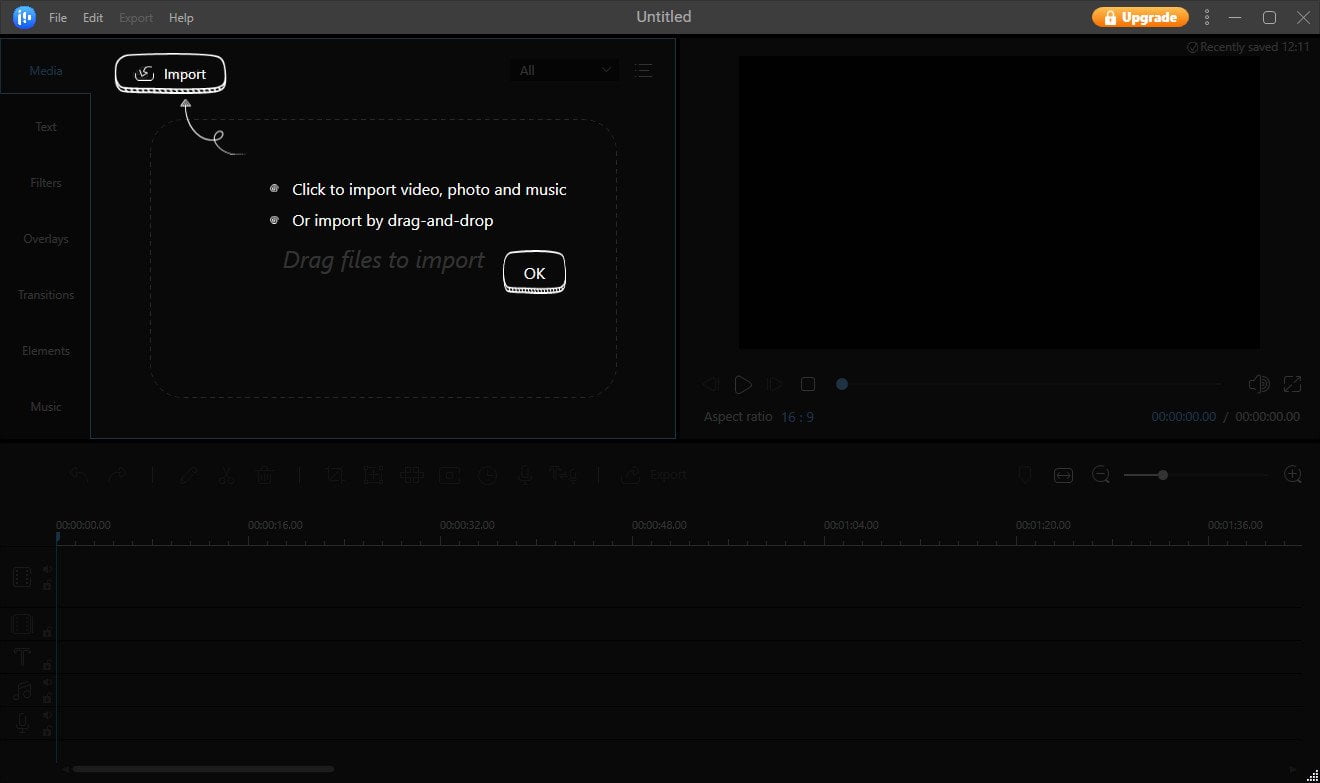
Task: Click the zoom-to-fit timeline icon
Action: pyautogui.click(x=1063, y=475)
